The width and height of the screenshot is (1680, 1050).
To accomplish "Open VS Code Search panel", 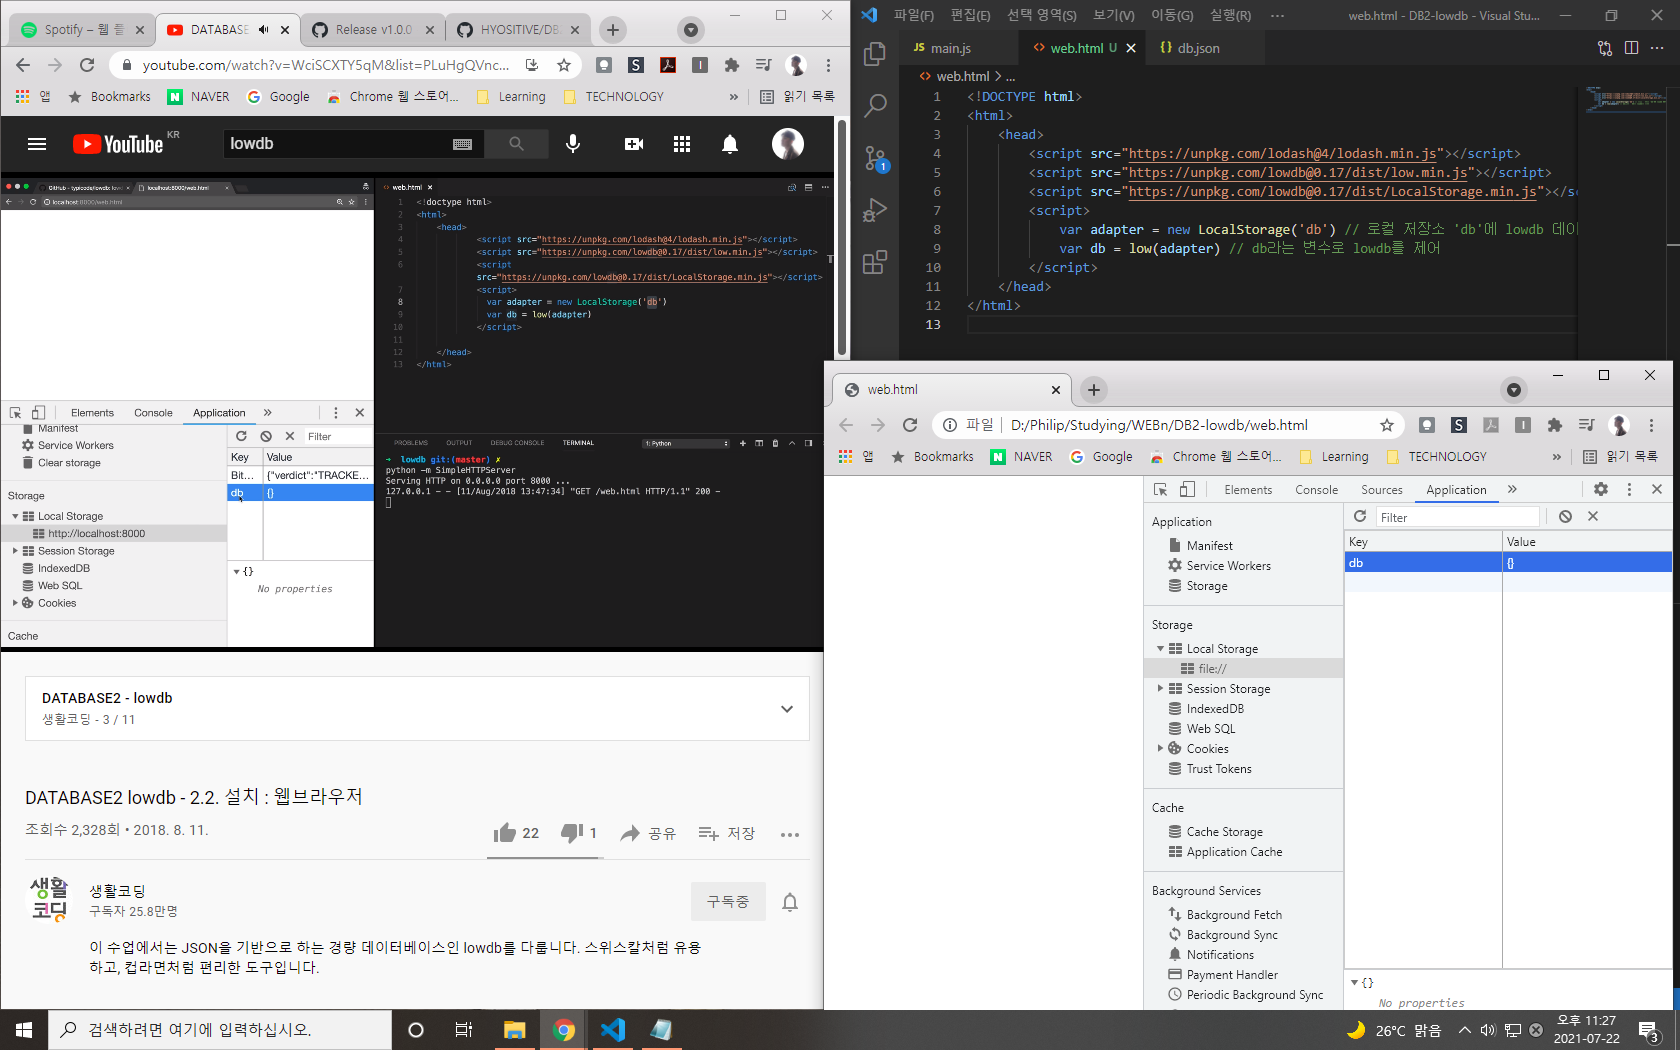I will [x=875, y=105].
